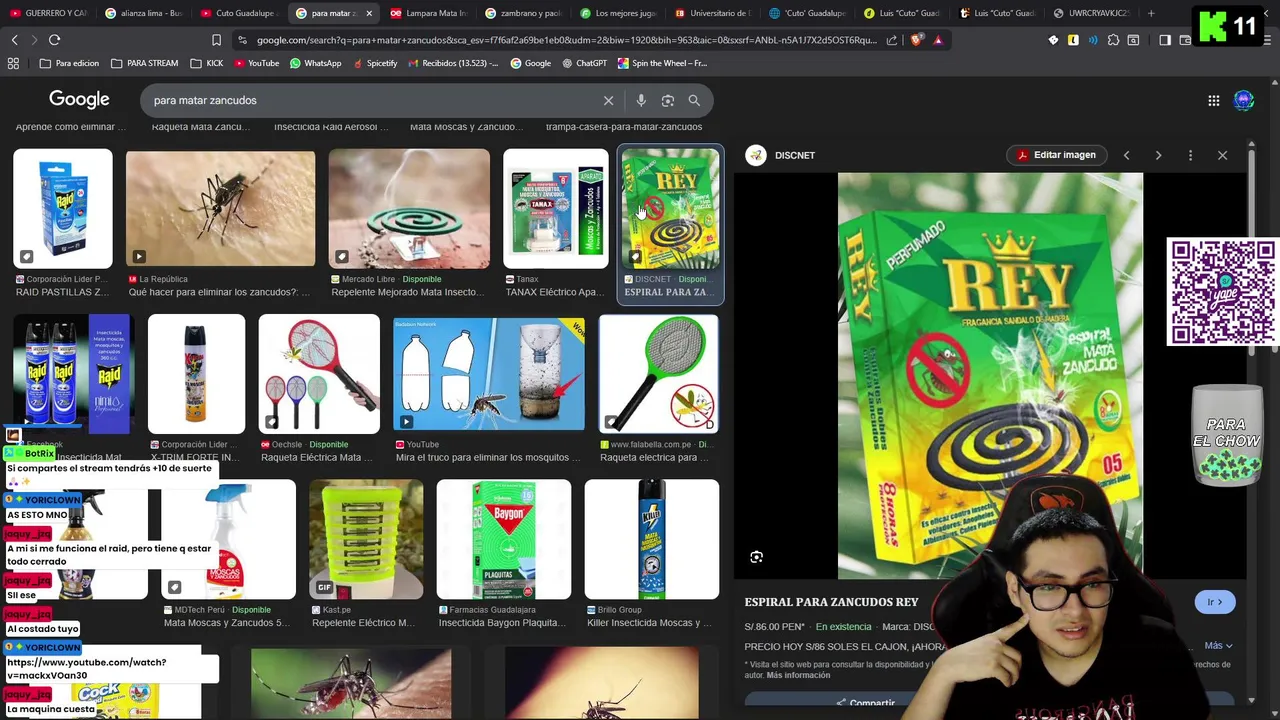Open the browser extensions puzzle icon
The height and width of the screenshot is (720, 1280).
click(x=1113, y=40)
